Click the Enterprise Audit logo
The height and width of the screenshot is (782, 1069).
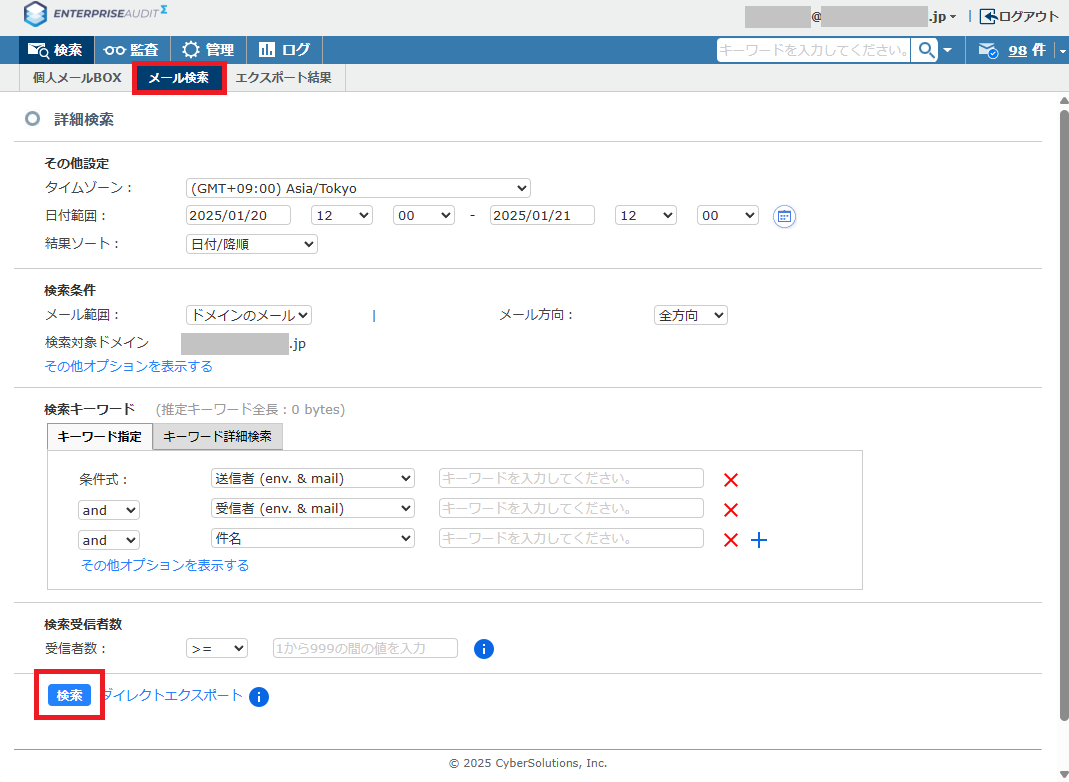[x=95, y=14]
